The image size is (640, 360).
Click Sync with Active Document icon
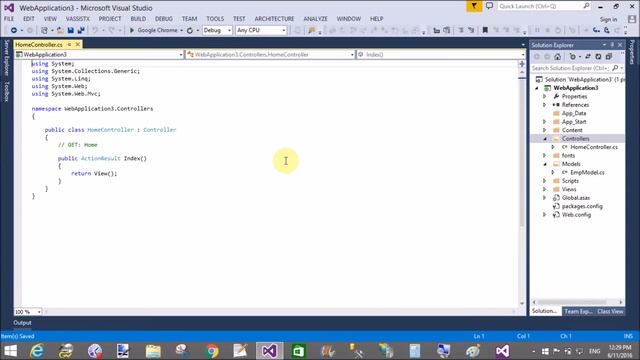point(588,57)
